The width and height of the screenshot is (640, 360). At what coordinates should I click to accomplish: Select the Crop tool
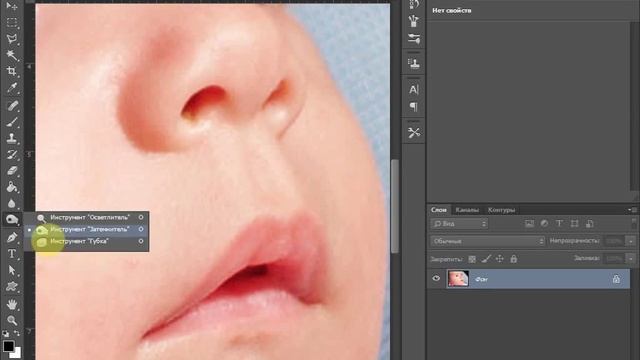[12, 71]
